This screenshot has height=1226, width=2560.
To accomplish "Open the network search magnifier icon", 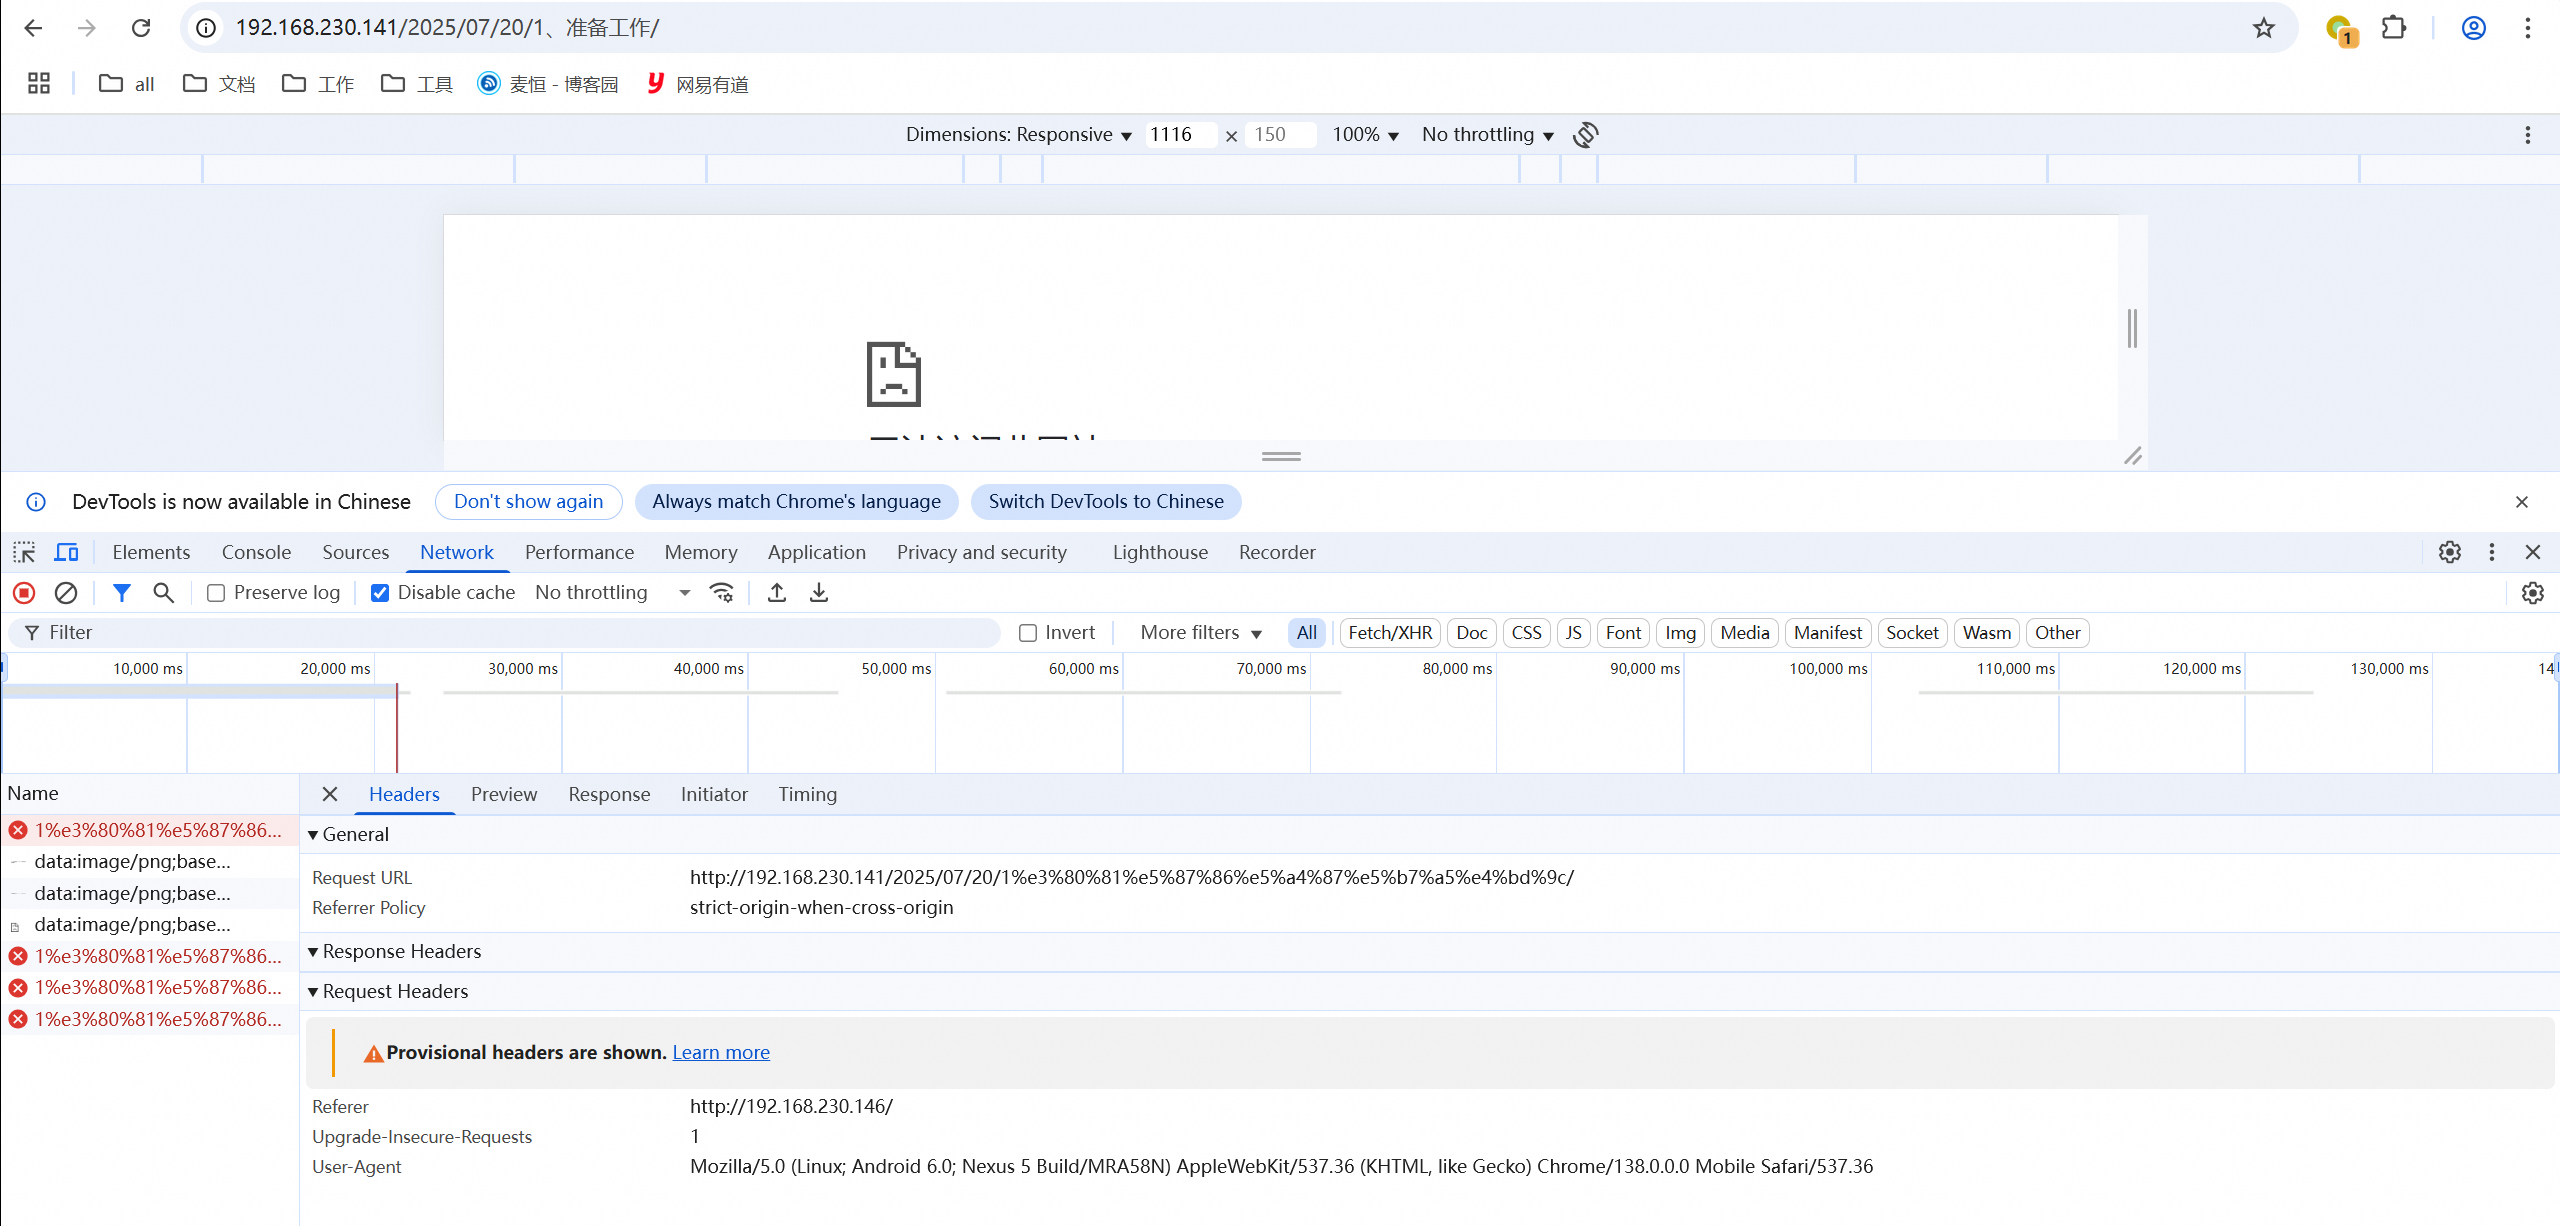I will [x=164, y=593].
